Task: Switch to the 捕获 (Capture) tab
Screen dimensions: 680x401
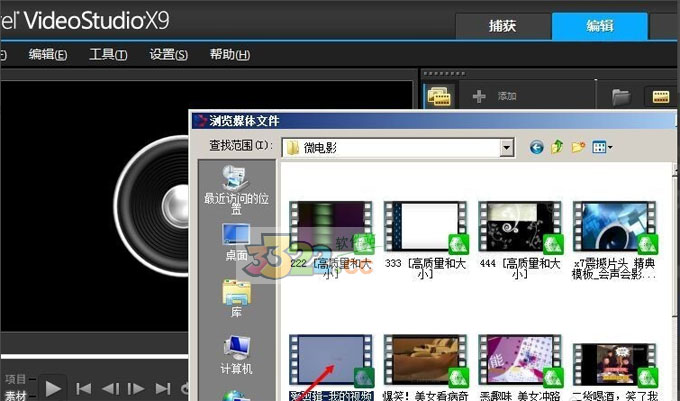Action: (x=503, y=26)
